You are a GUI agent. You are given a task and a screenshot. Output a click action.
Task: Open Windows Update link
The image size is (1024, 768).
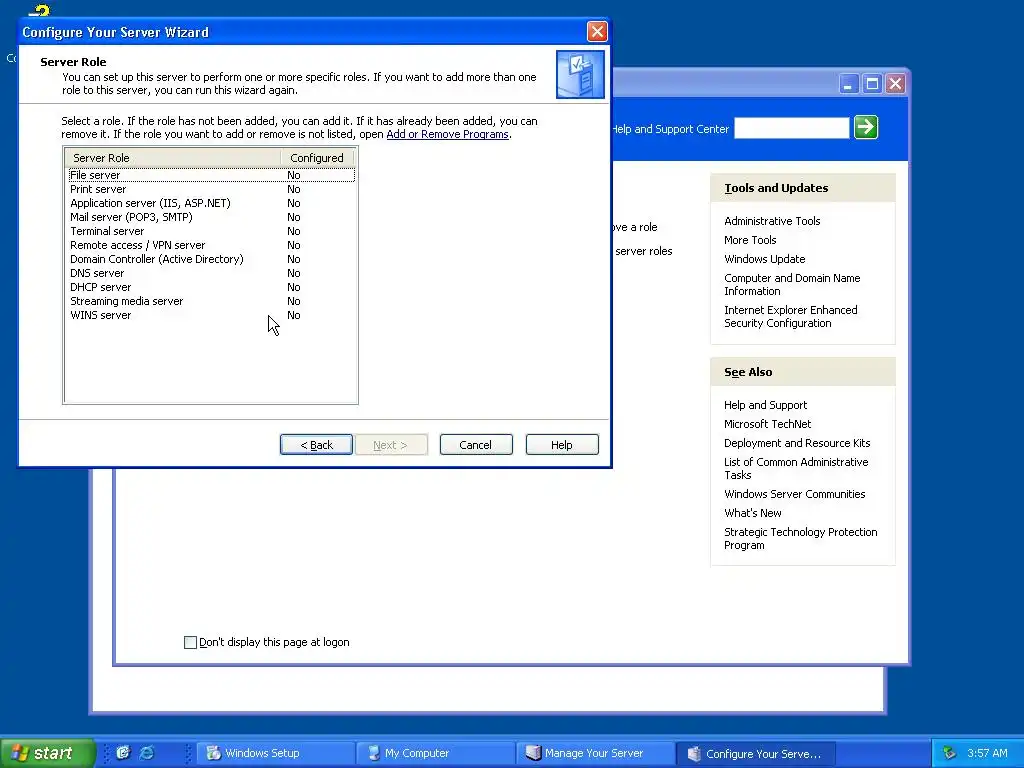764,259
